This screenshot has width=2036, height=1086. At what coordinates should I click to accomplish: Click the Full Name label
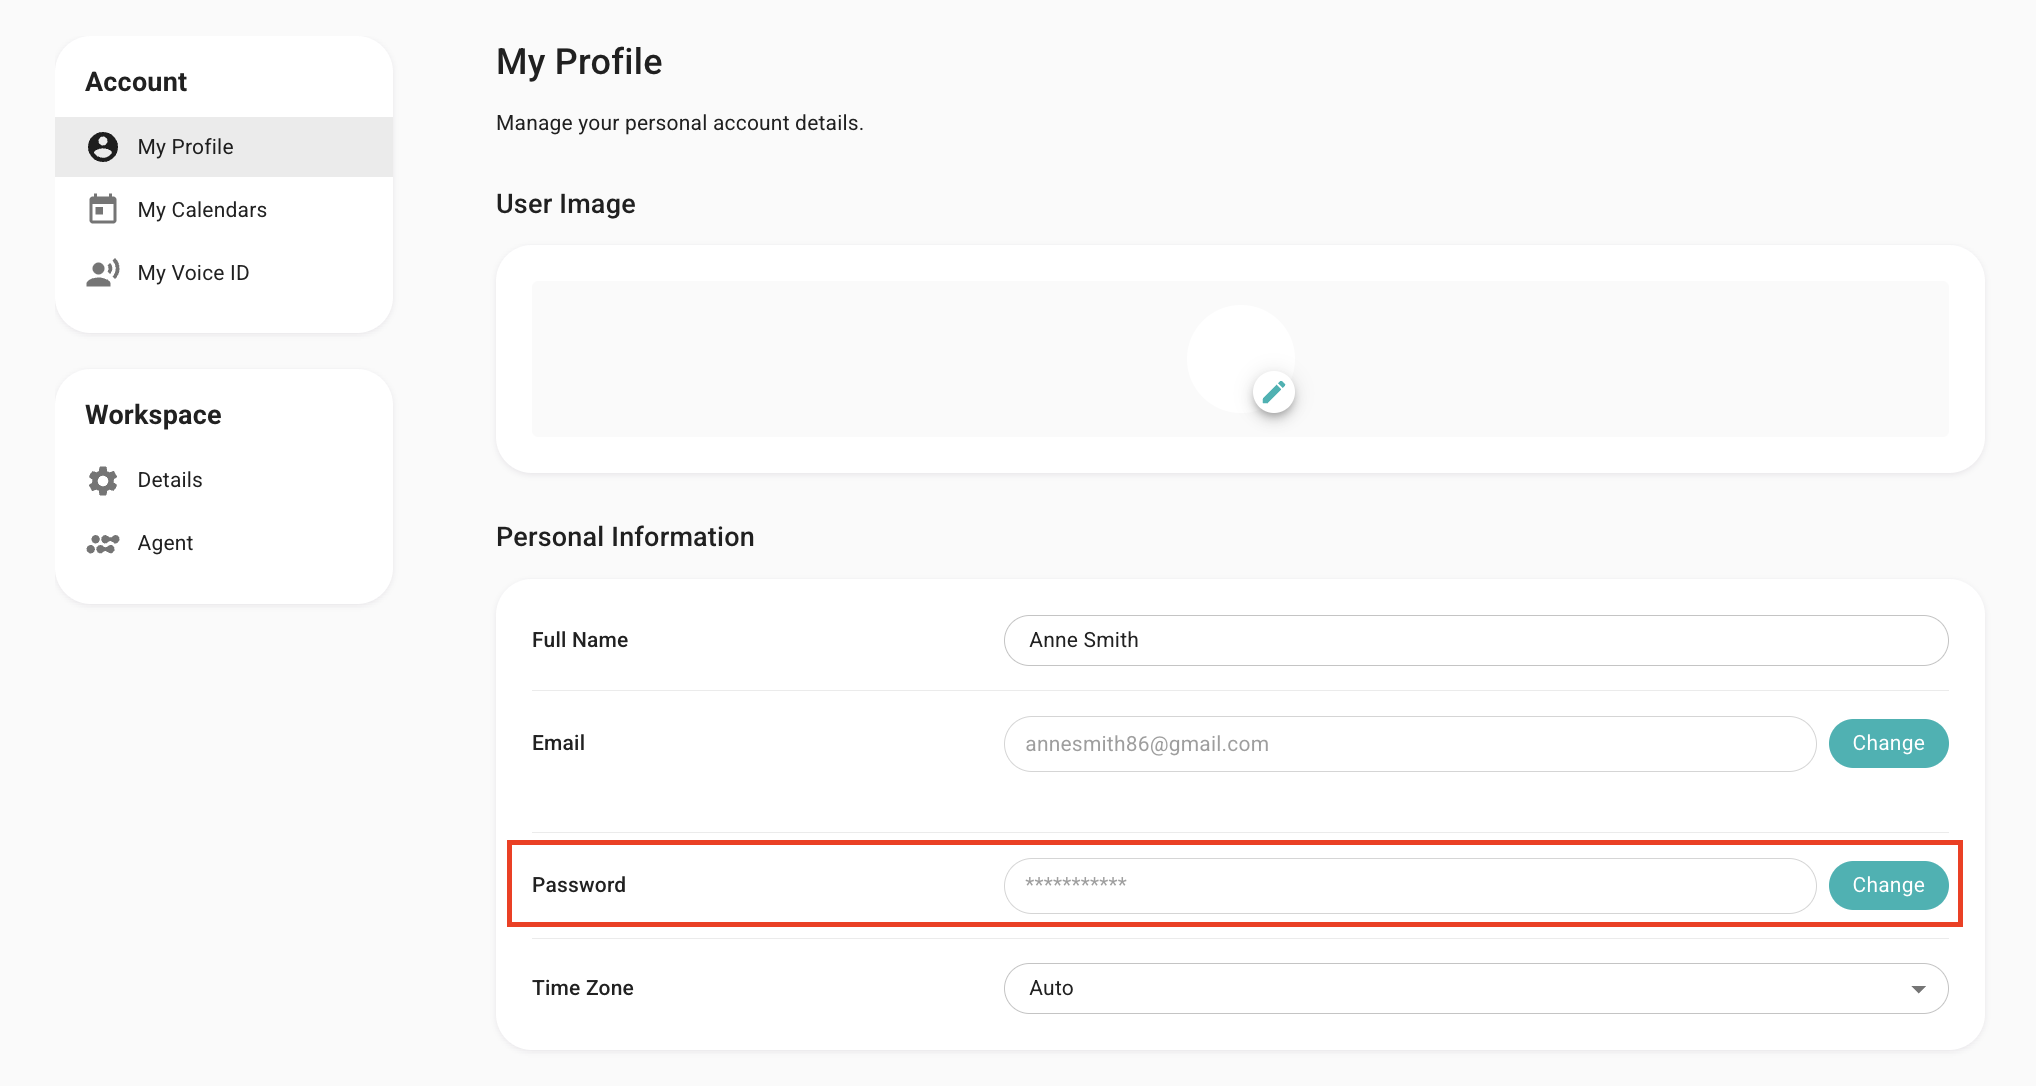click(x=580, y=640)
